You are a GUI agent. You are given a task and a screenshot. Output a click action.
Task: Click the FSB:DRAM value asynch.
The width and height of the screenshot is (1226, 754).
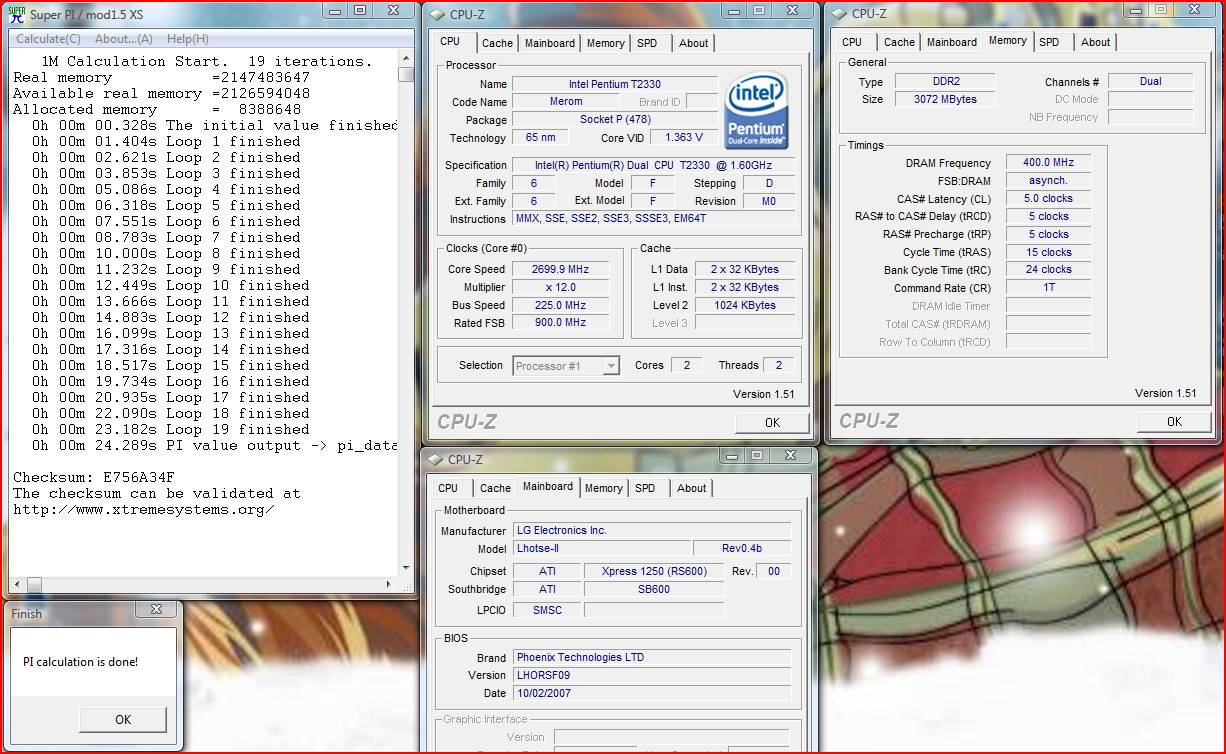click(1048, 180)
